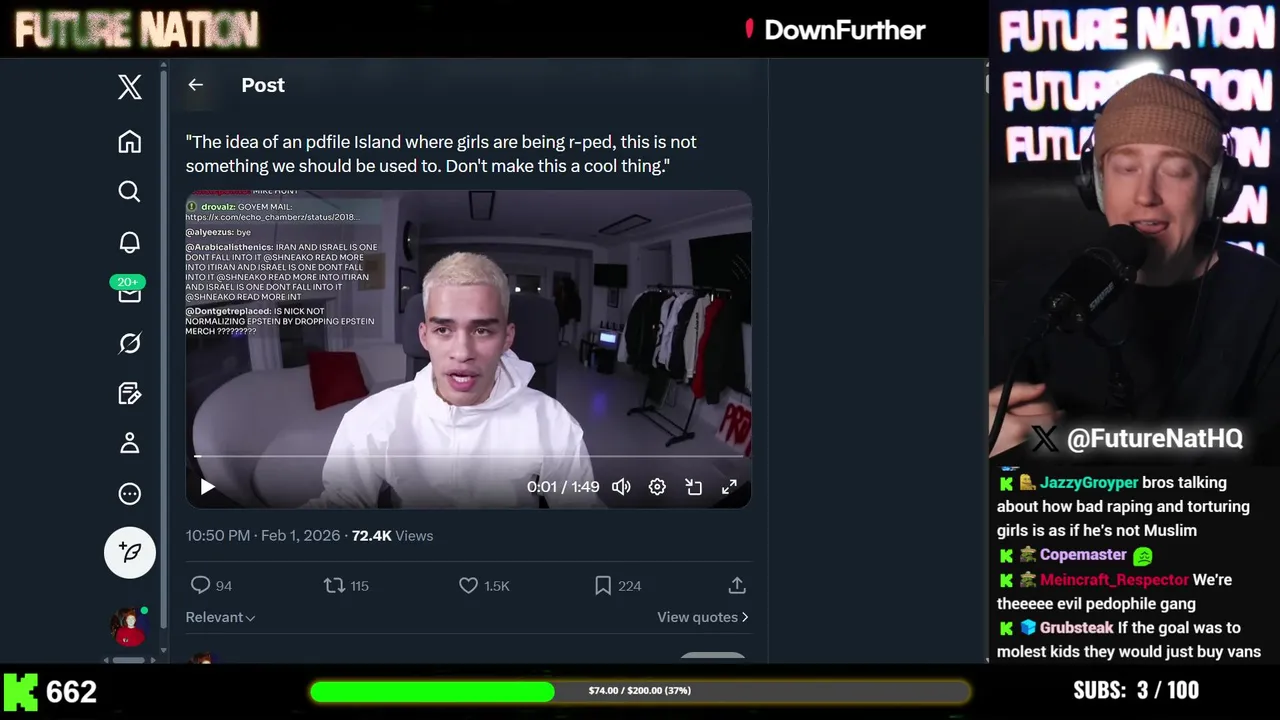The image size is (1280, 720).
Task: Toggle the picture-in-picture video icon
Action: (x=693, y=487)
